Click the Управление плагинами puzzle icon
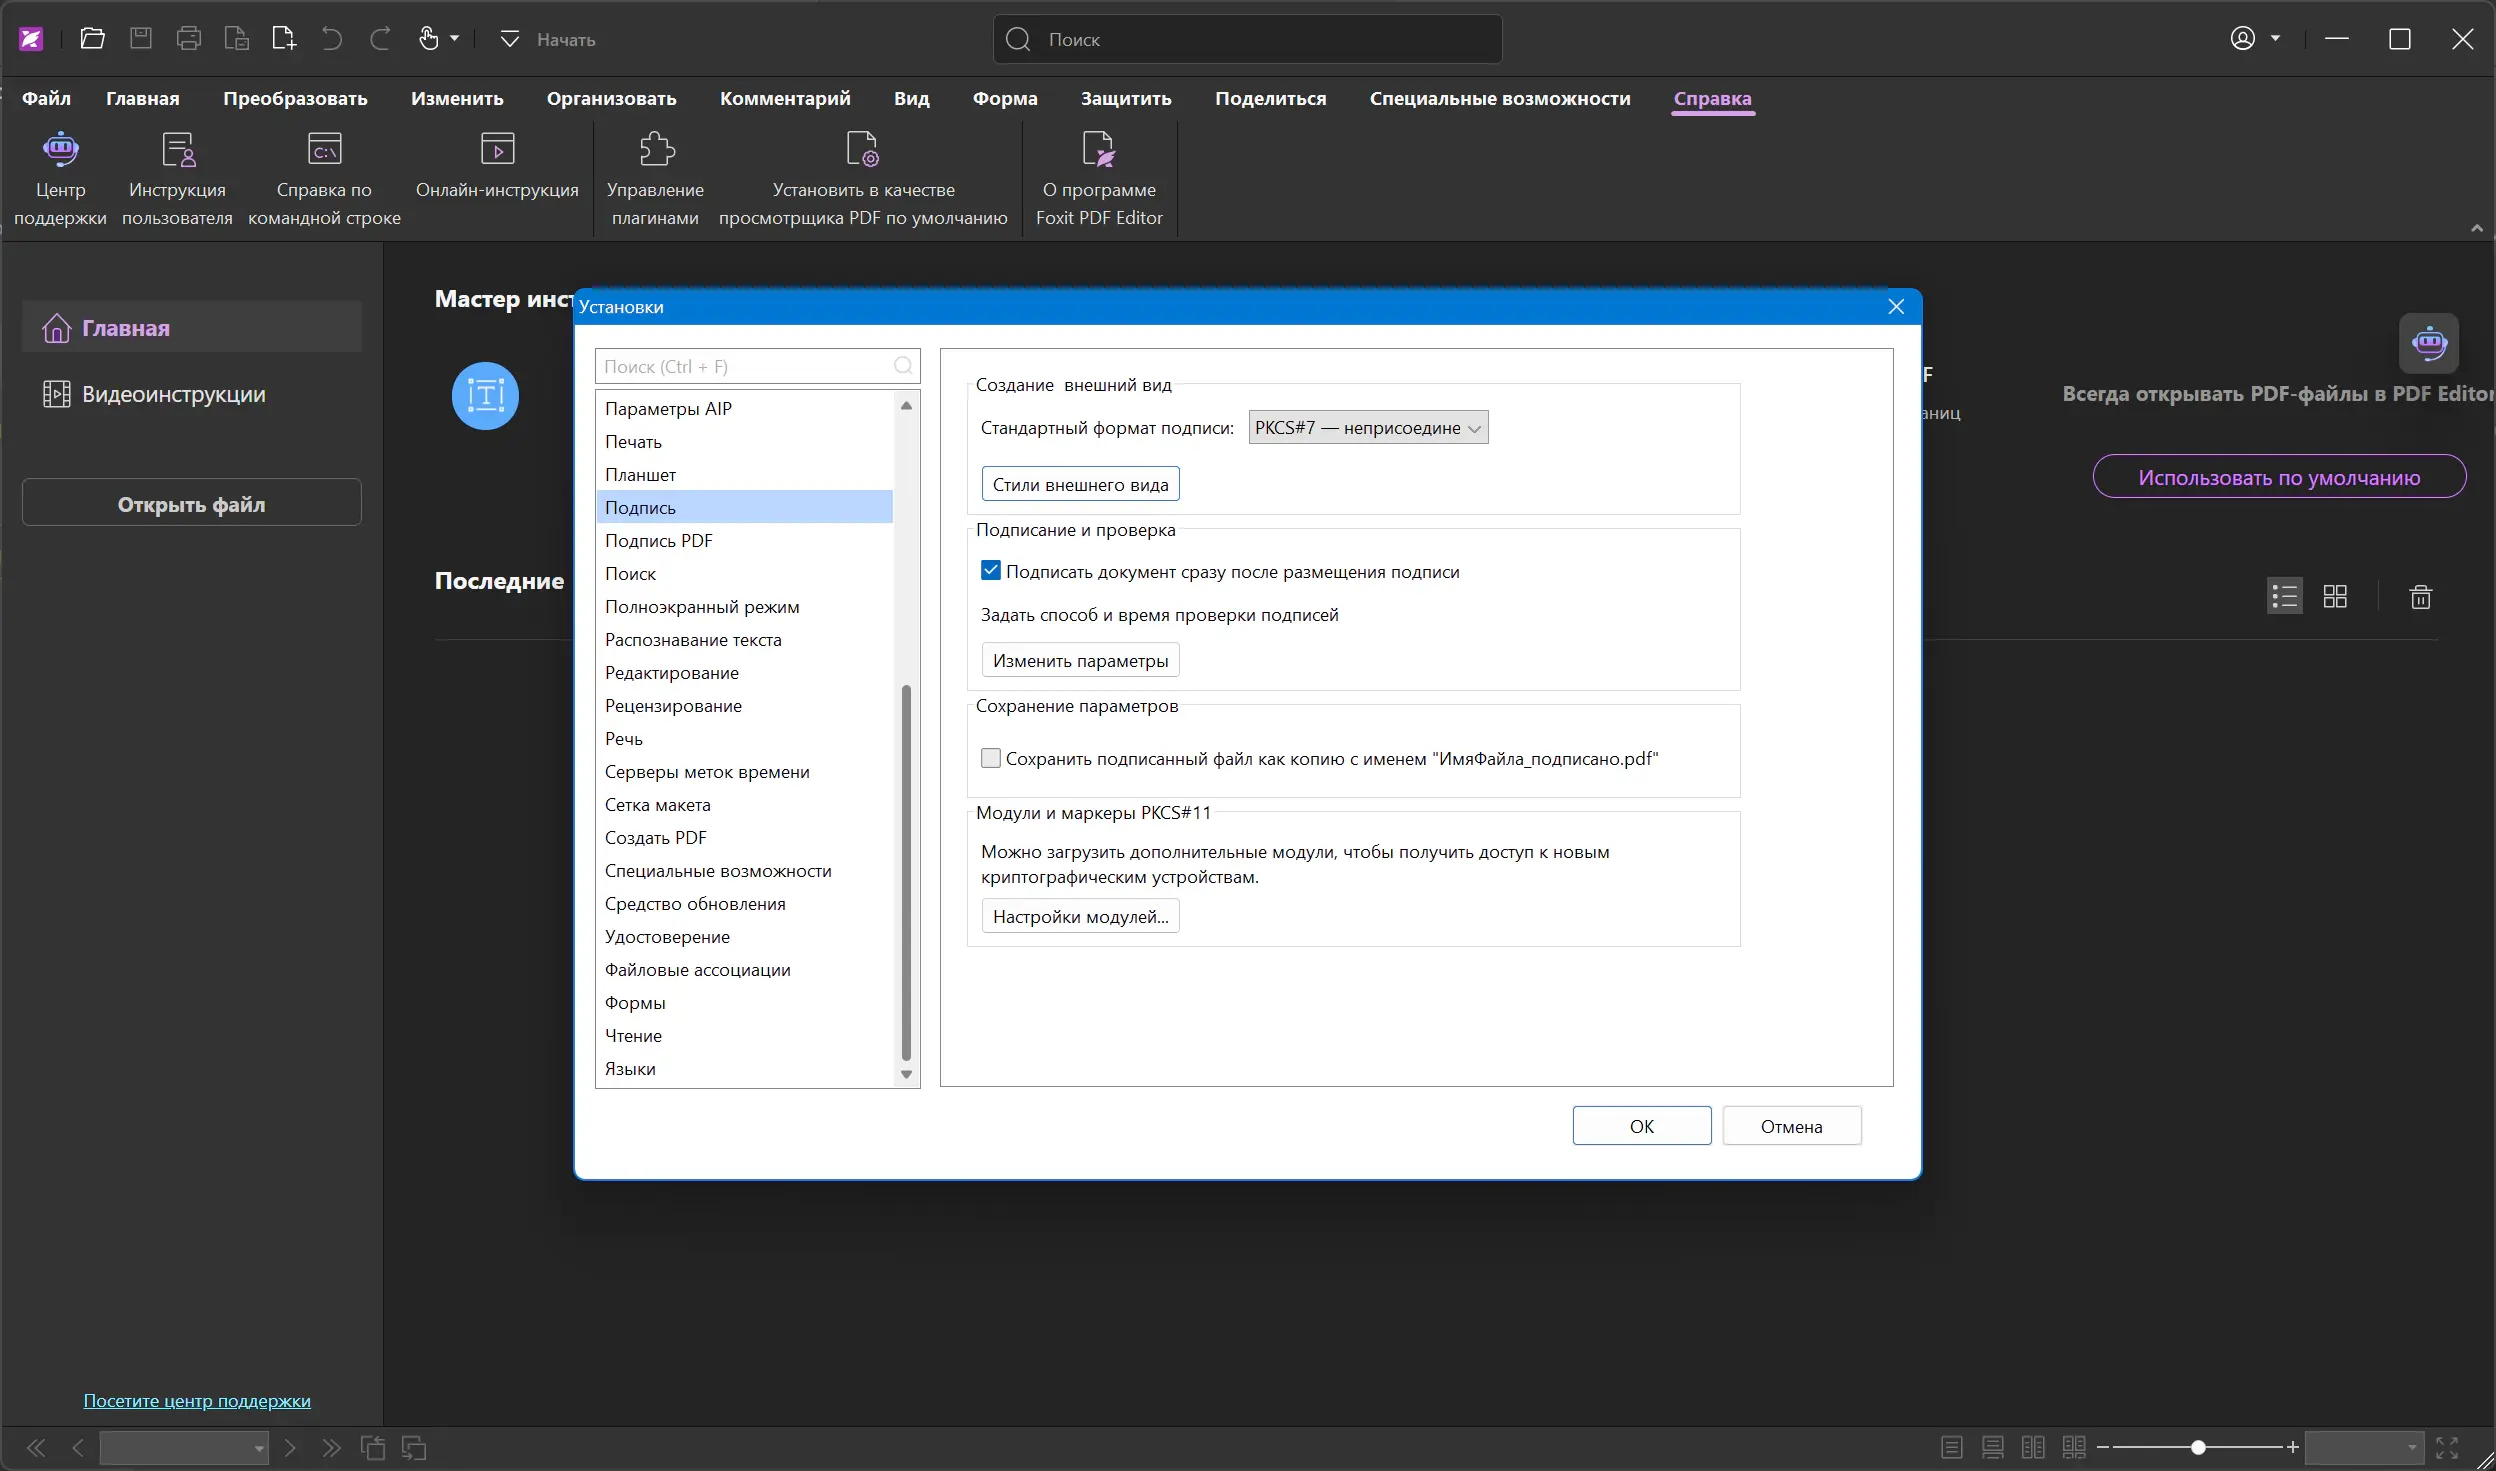 [x=656, y=150]
